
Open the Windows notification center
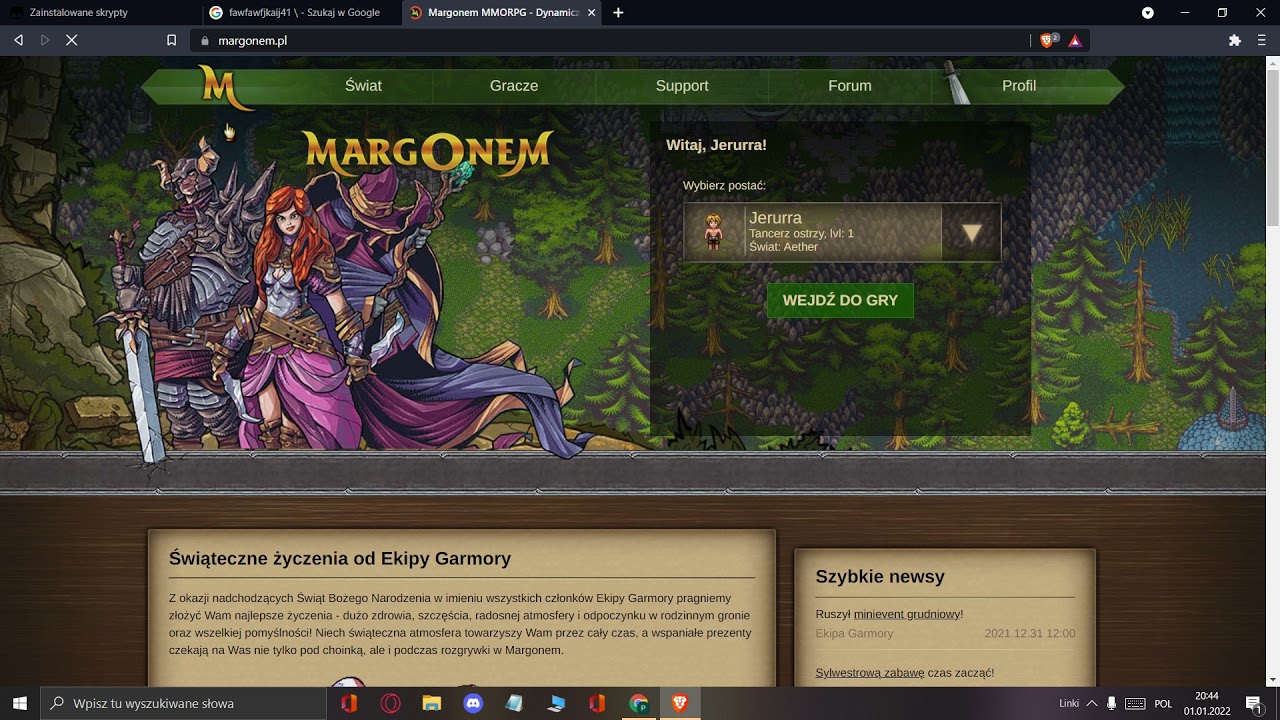coord(1253,703)
